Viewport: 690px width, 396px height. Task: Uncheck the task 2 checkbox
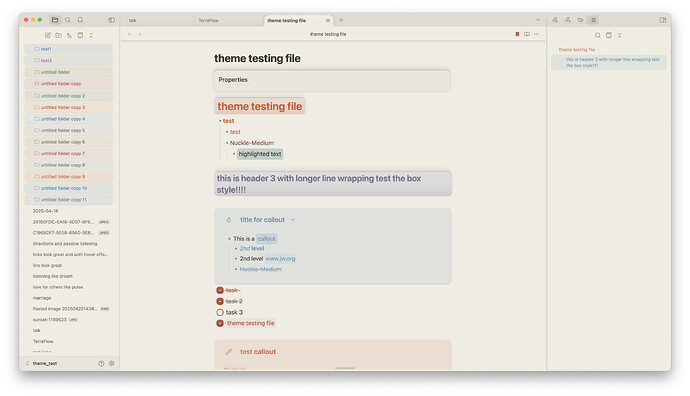pos(220,301)
